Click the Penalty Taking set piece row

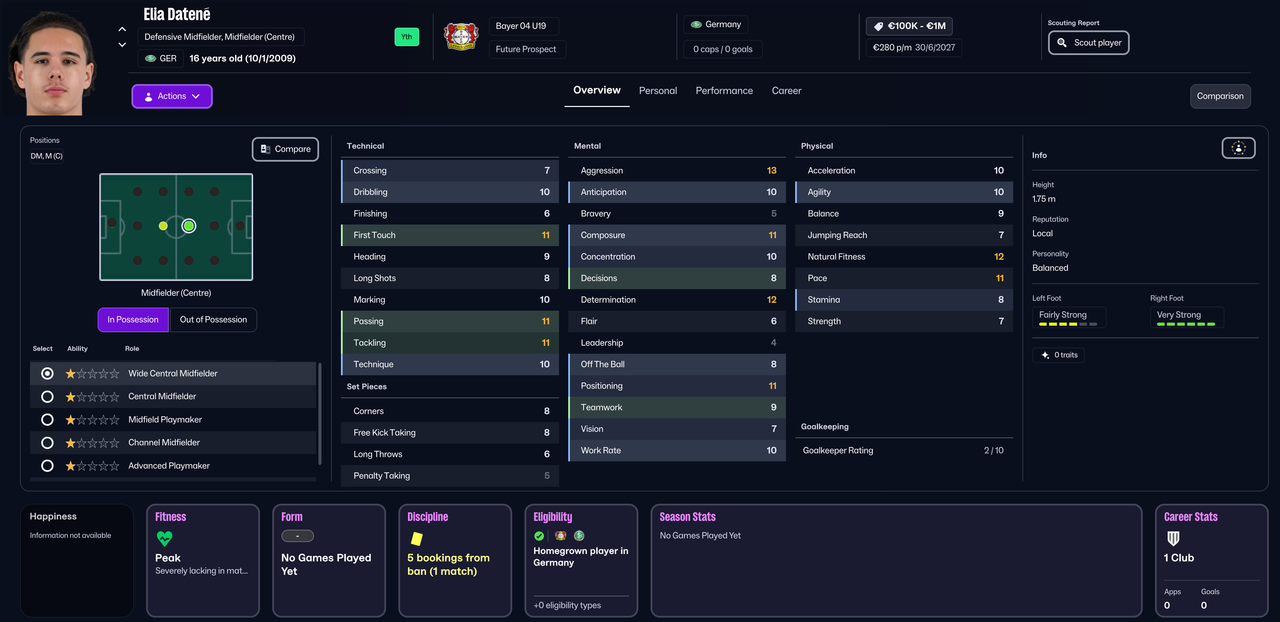click(450, 476)
